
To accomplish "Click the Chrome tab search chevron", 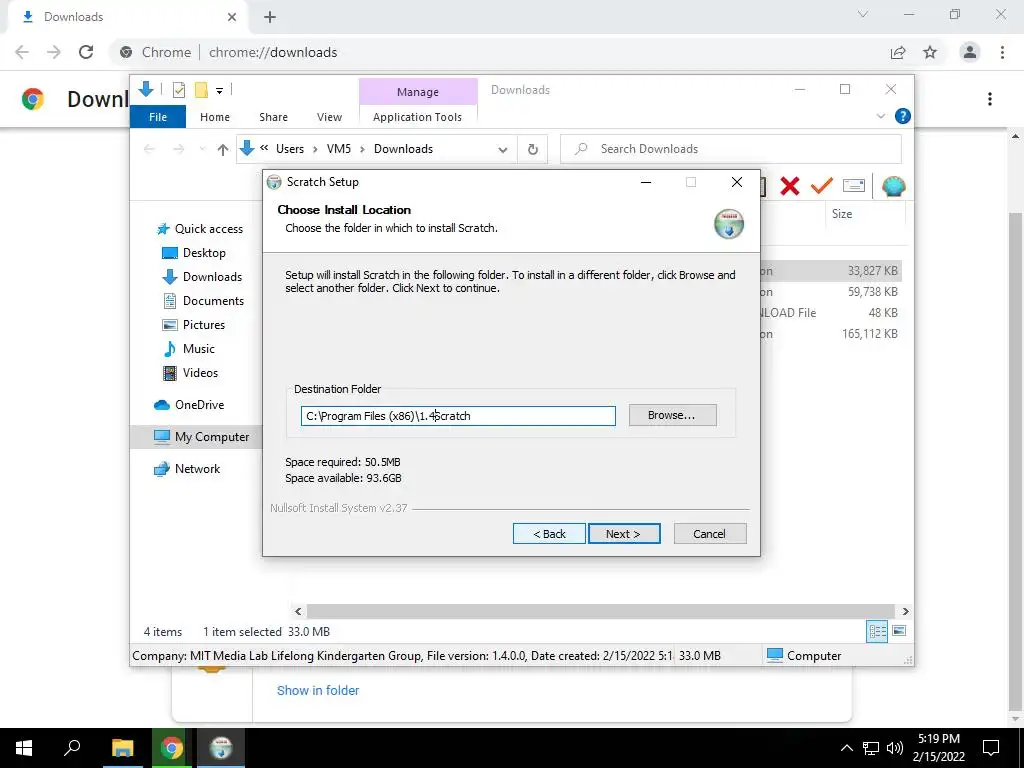I will tap(863, 14).
